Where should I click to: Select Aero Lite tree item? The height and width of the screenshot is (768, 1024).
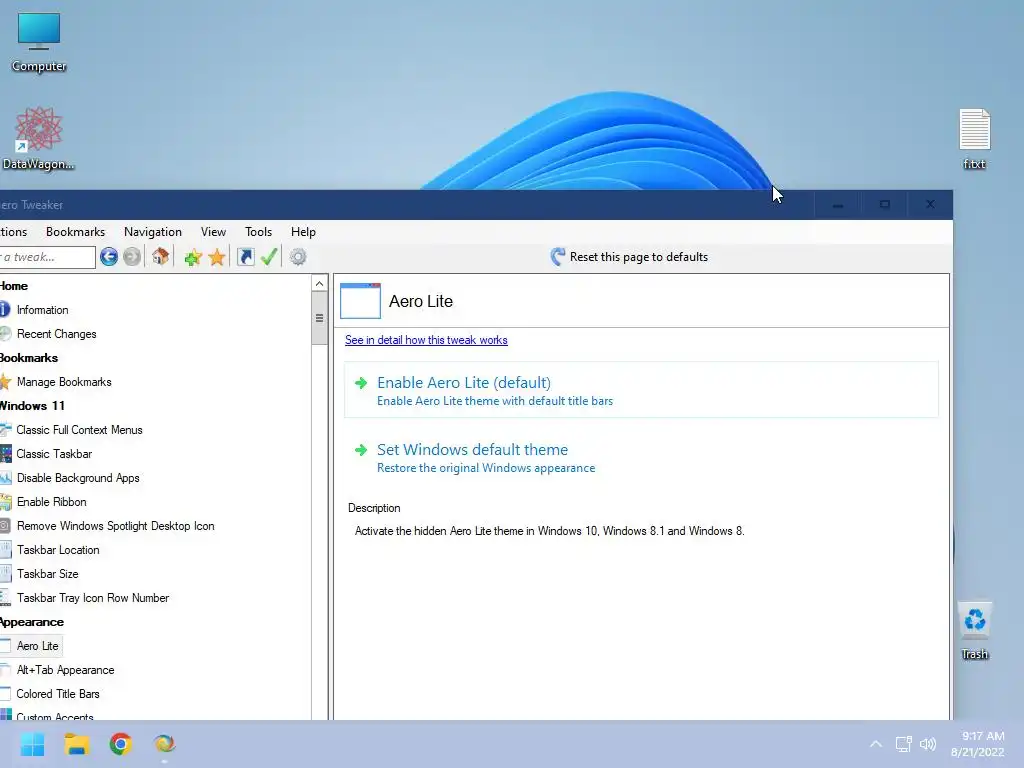pyautogui.click(x=37, y=646)
